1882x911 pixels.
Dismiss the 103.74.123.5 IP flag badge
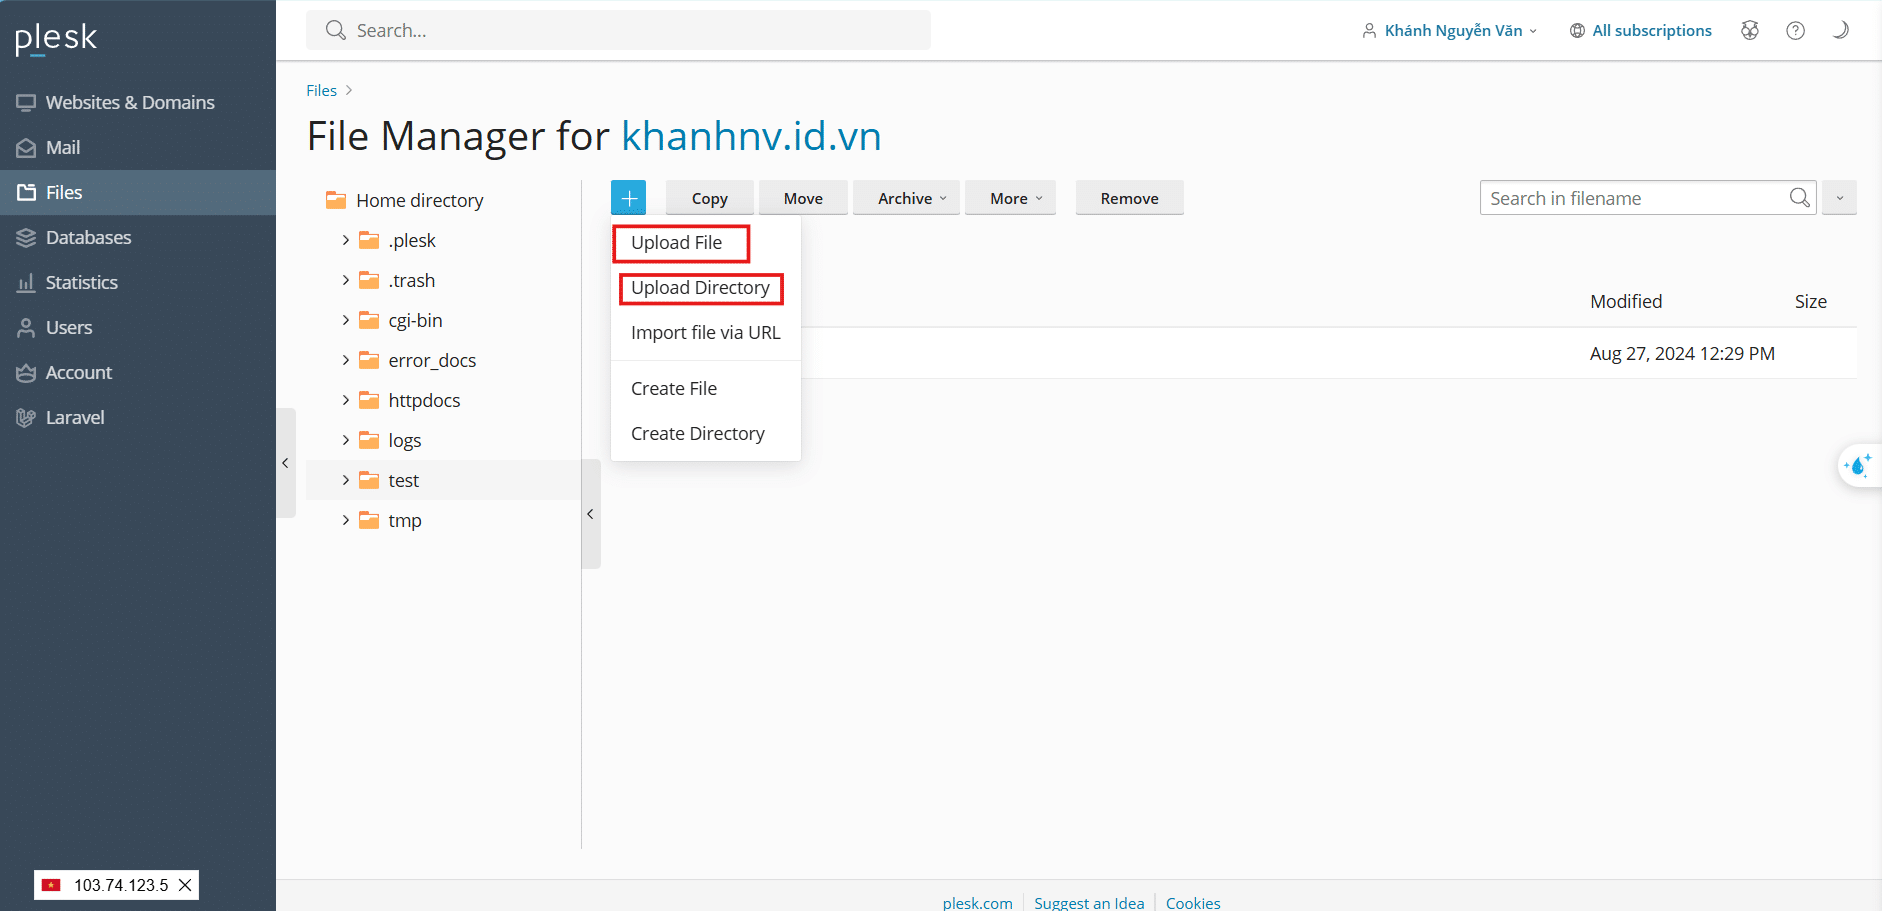[185, 885]
